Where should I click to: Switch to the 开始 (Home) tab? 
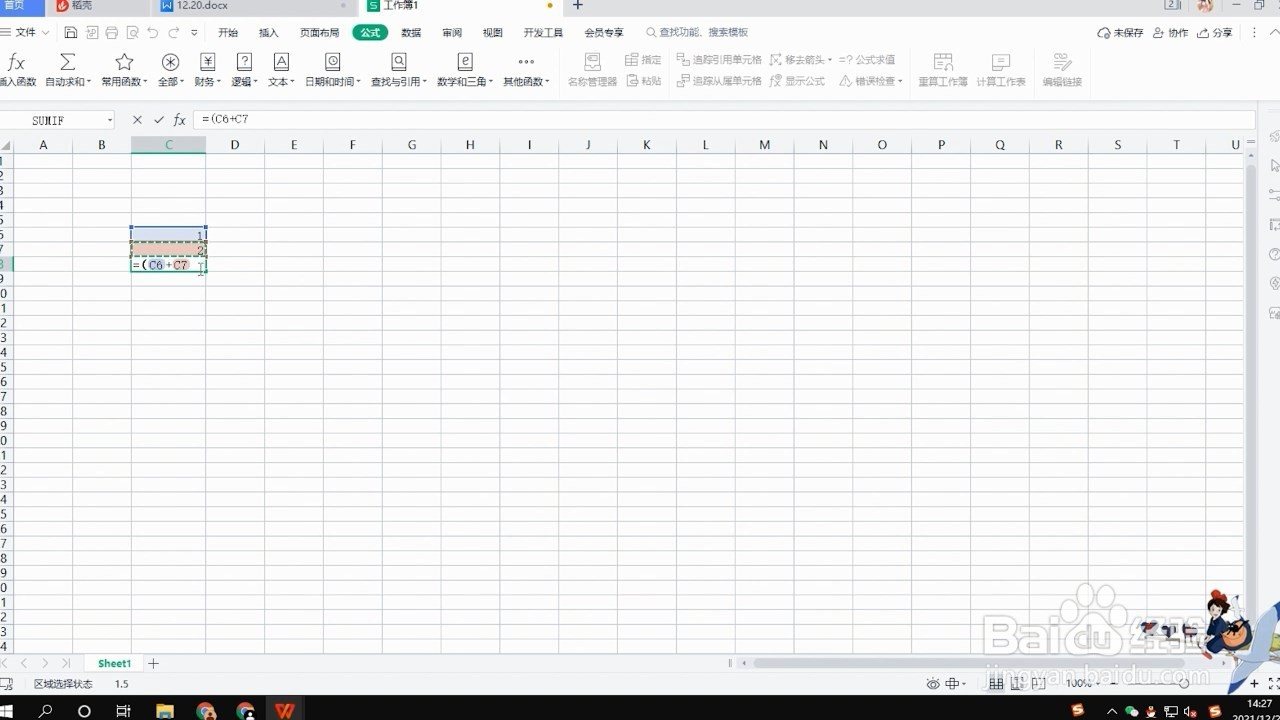pyautogui.click(x=228, y=33)
